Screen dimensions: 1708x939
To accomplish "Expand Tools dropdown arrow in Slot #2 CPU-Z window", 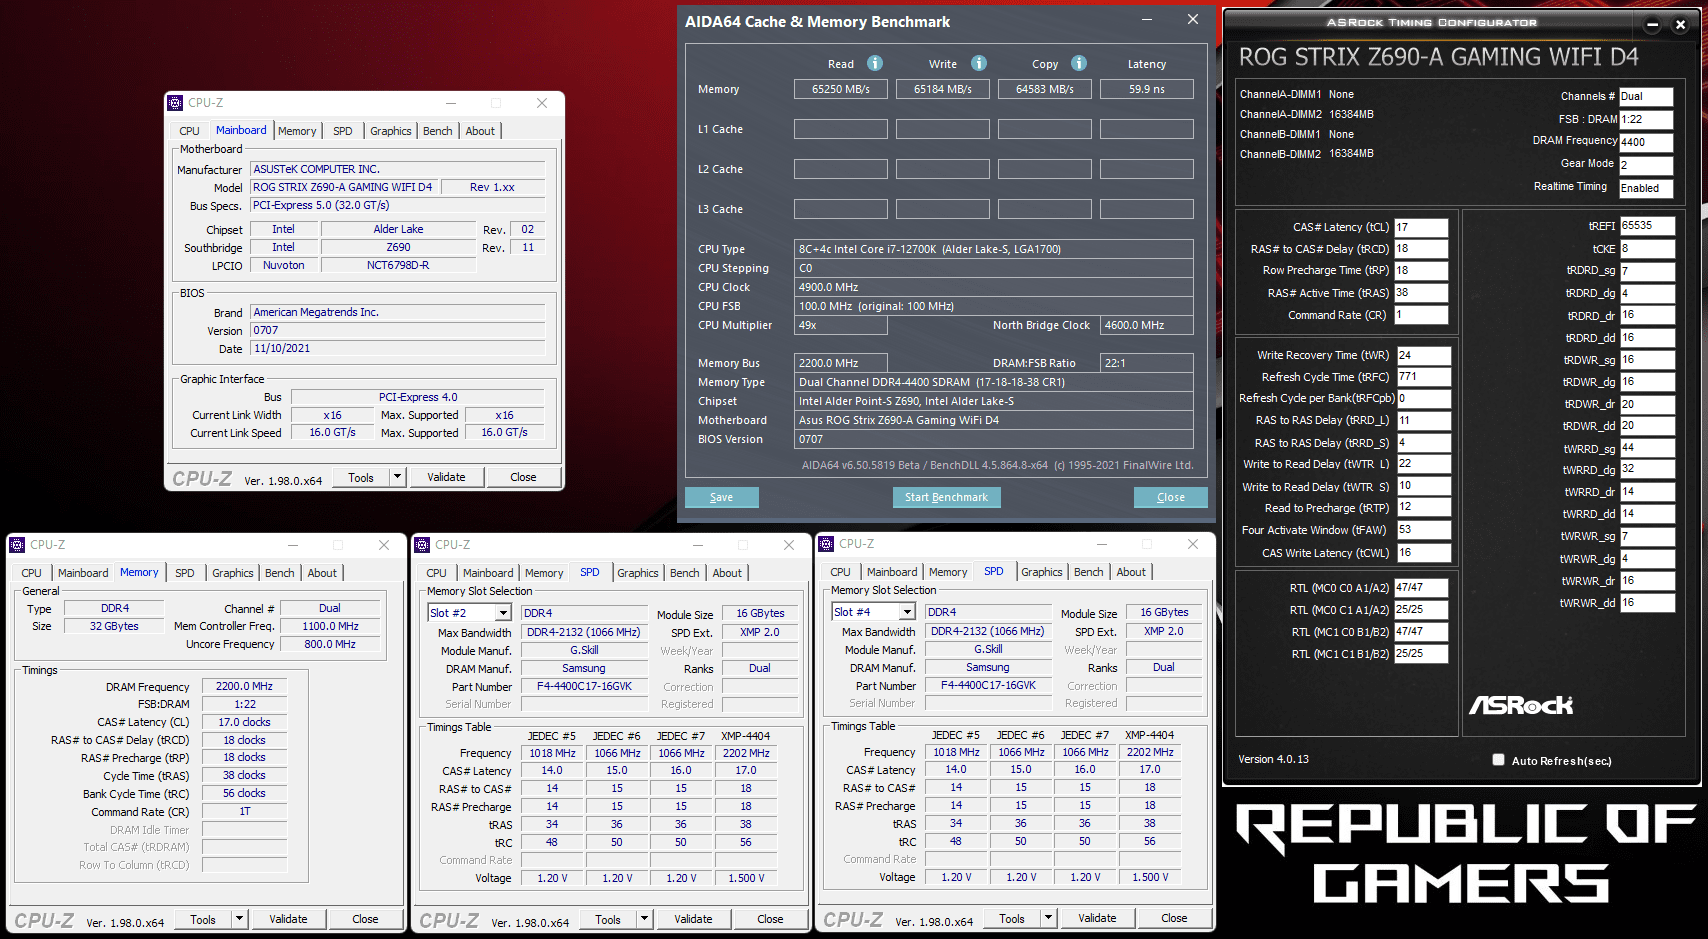I will pos(644,919).
